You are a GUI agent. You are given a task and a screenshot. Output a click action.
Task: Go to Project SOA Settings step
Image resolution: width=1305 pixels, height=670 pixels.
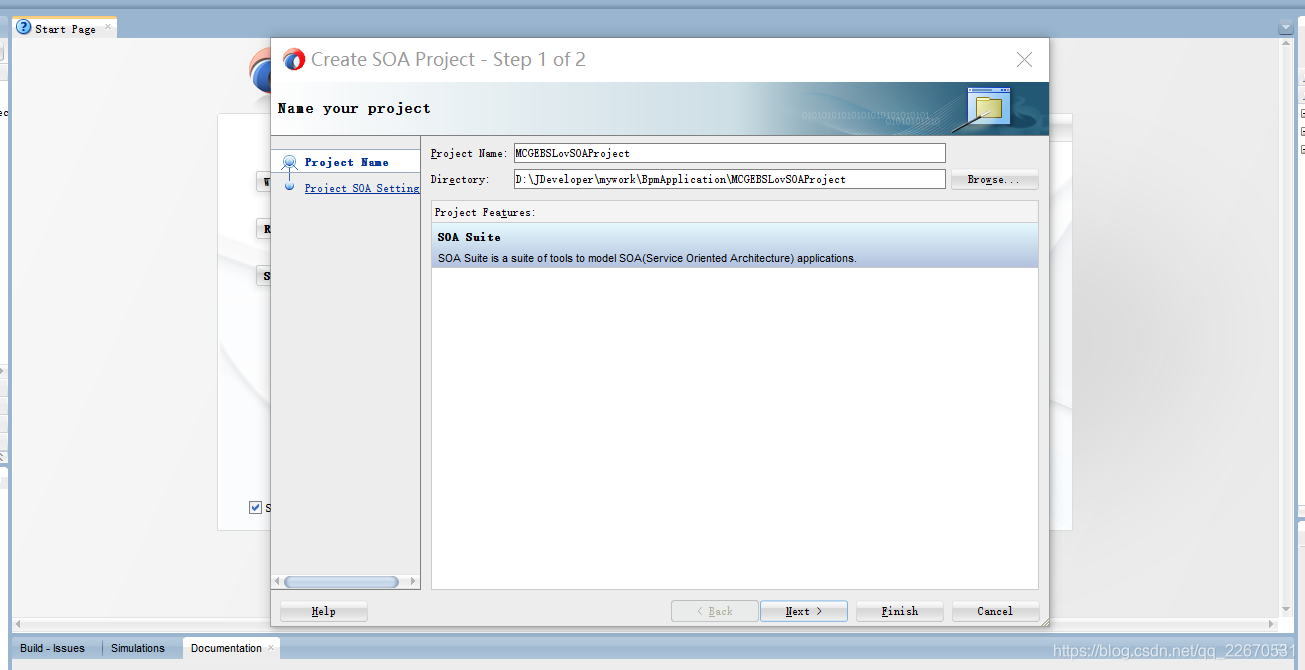point(362,188)
